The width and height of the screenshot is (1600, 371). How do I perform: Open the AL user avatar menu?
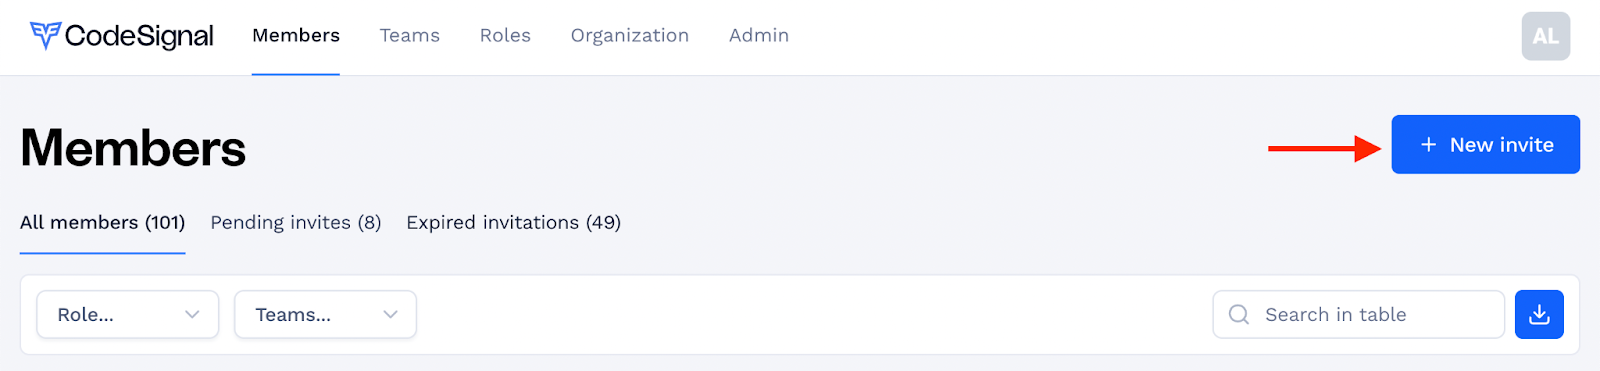(x=1546, y=36)
